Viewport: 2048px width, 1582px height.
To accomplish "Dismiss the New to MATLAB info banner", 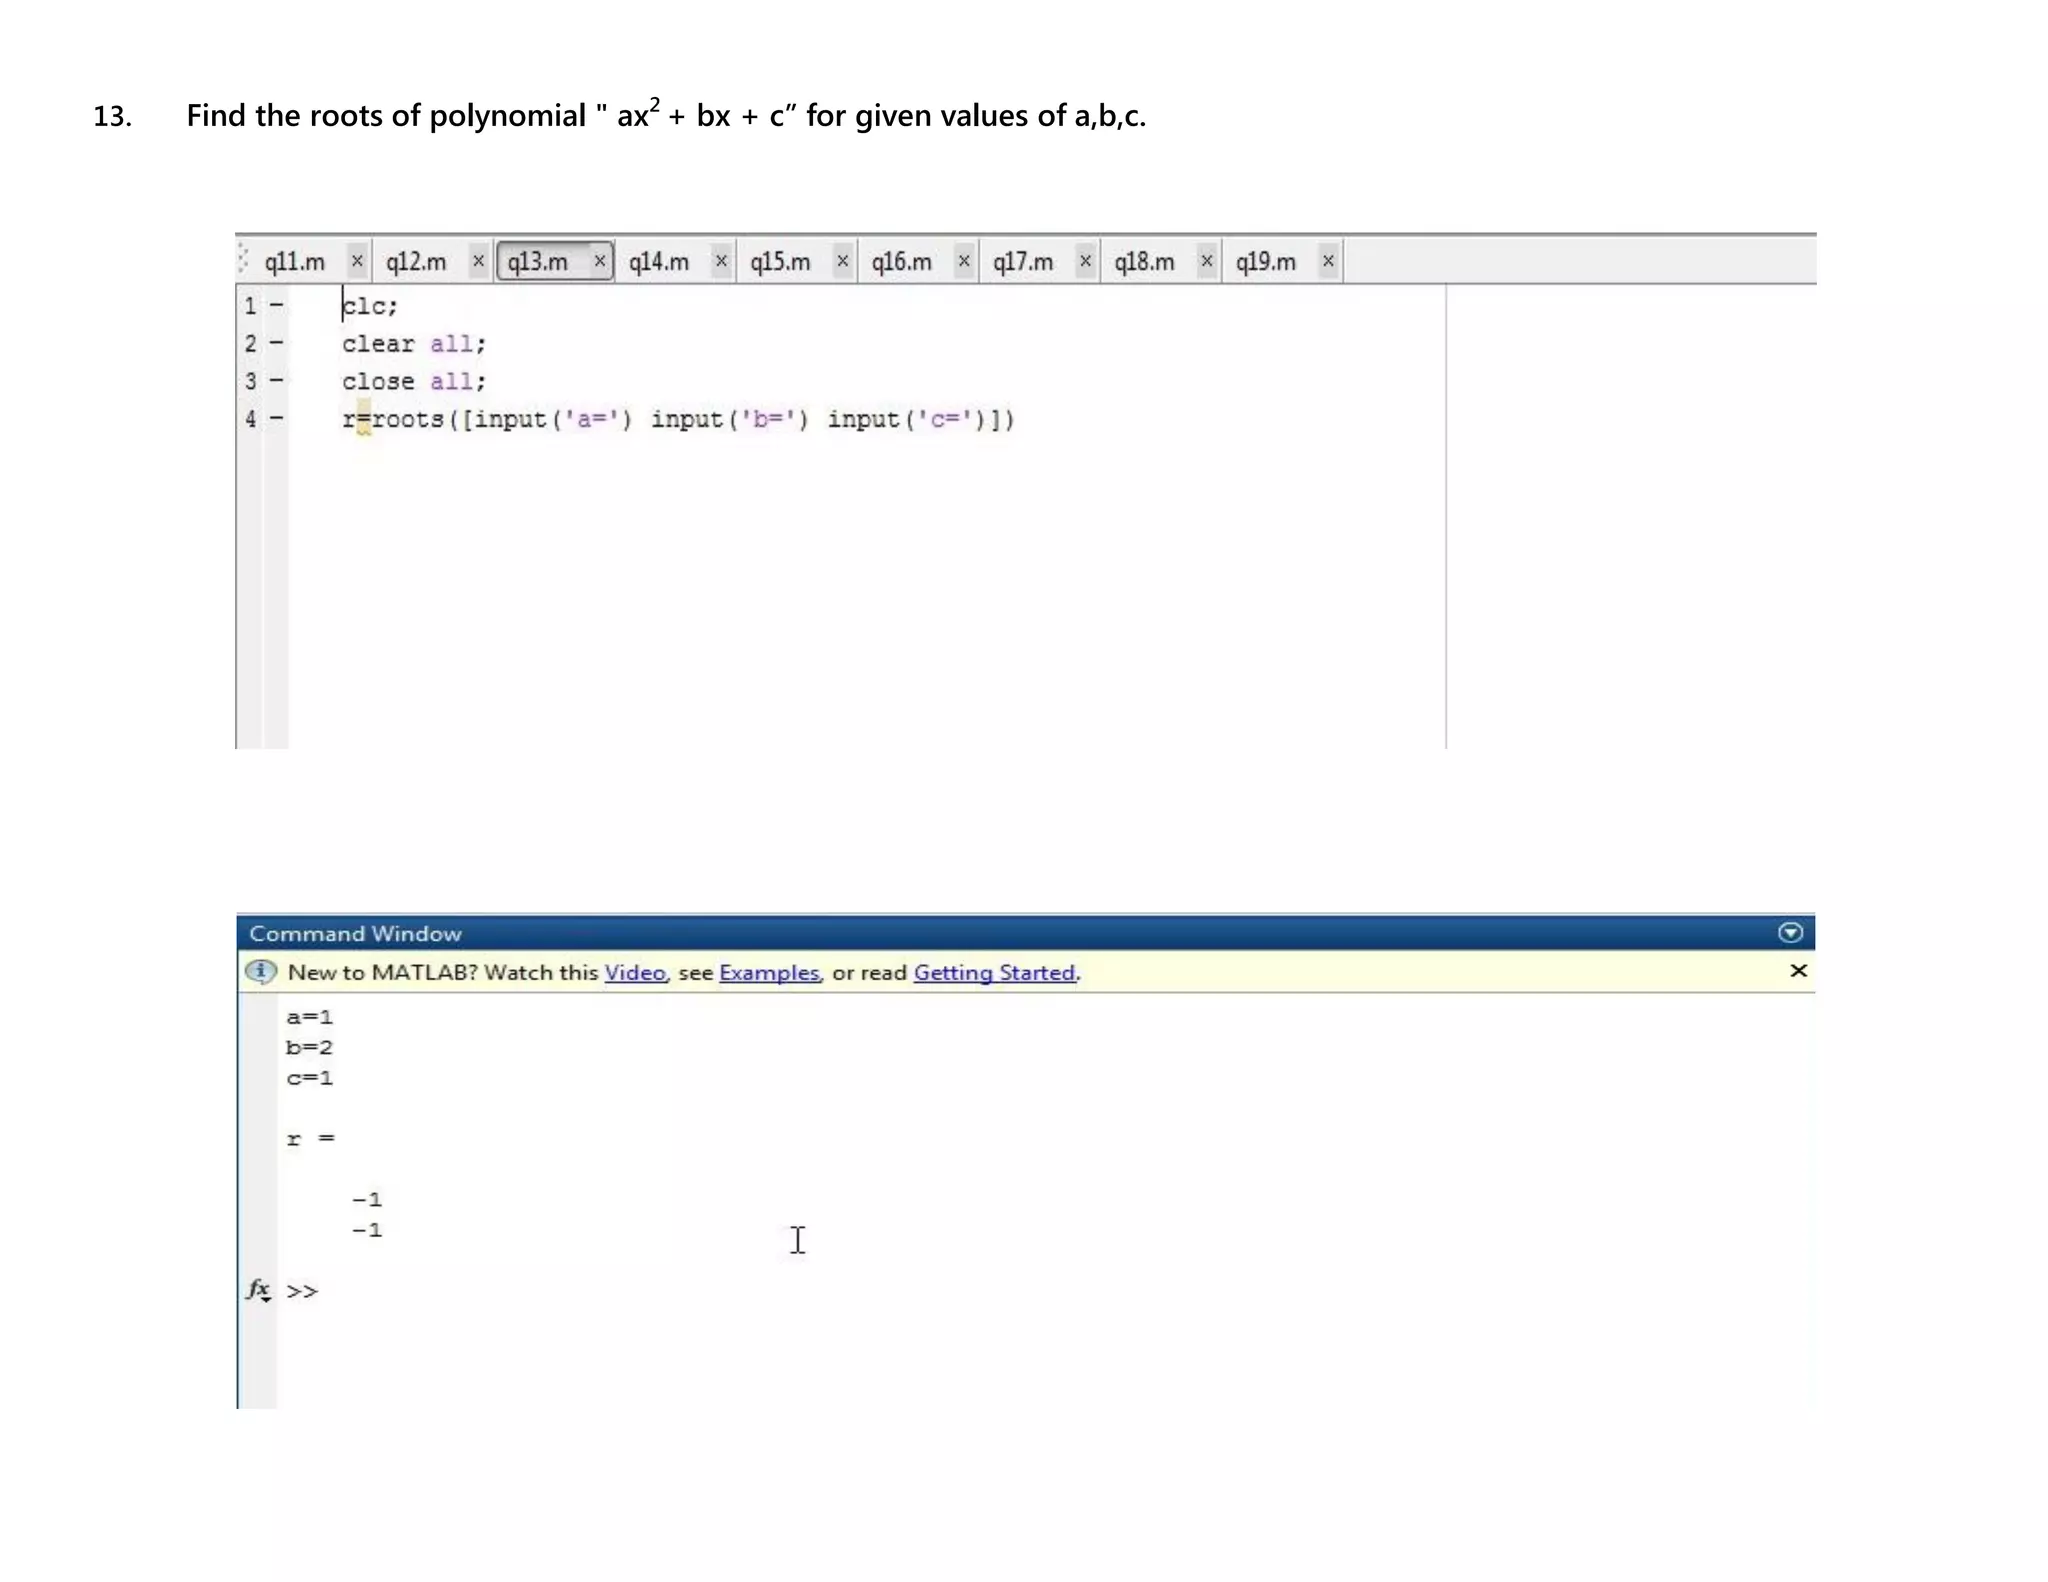I will tap(1798, 971).
